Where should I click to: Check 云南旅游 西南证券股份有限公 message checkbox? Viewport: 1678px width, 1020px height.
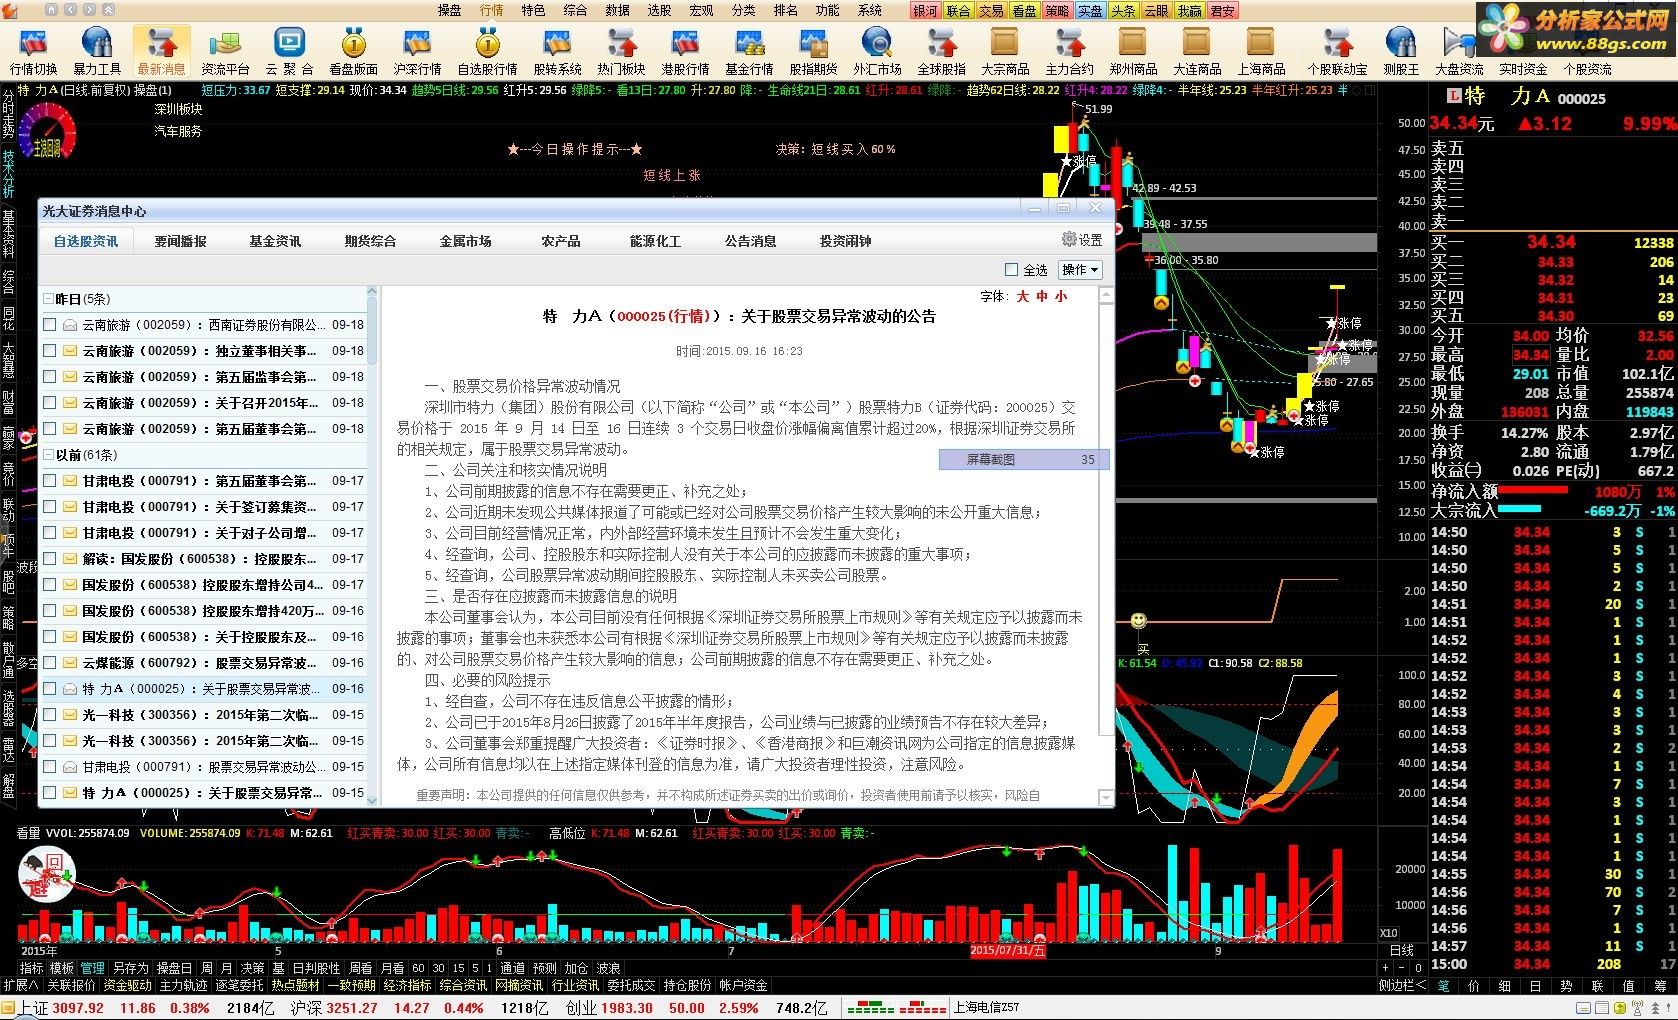50,325
